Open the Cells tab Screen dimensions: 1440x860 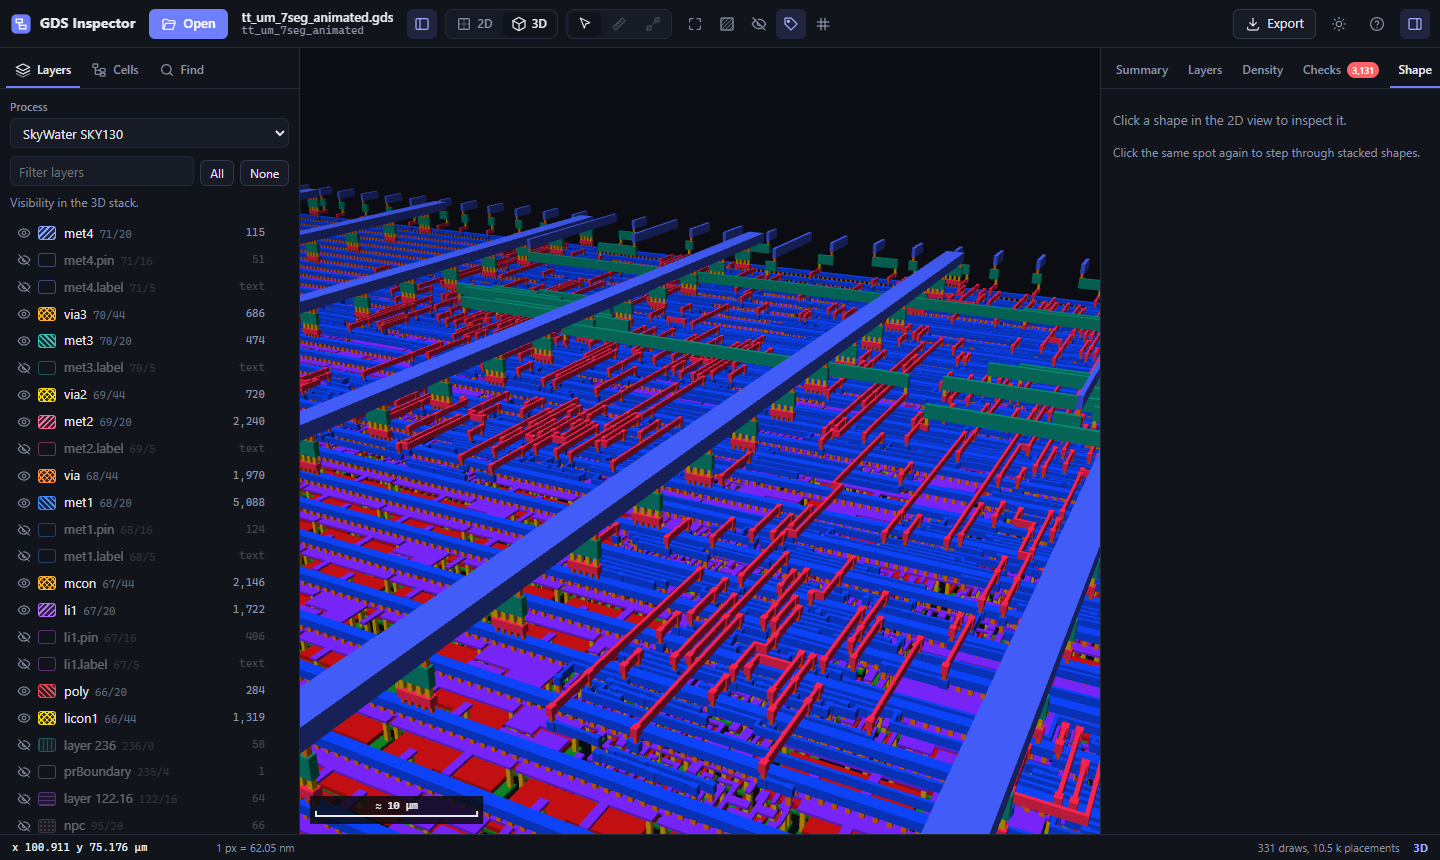pyautogui.click(x=115, y=70)
